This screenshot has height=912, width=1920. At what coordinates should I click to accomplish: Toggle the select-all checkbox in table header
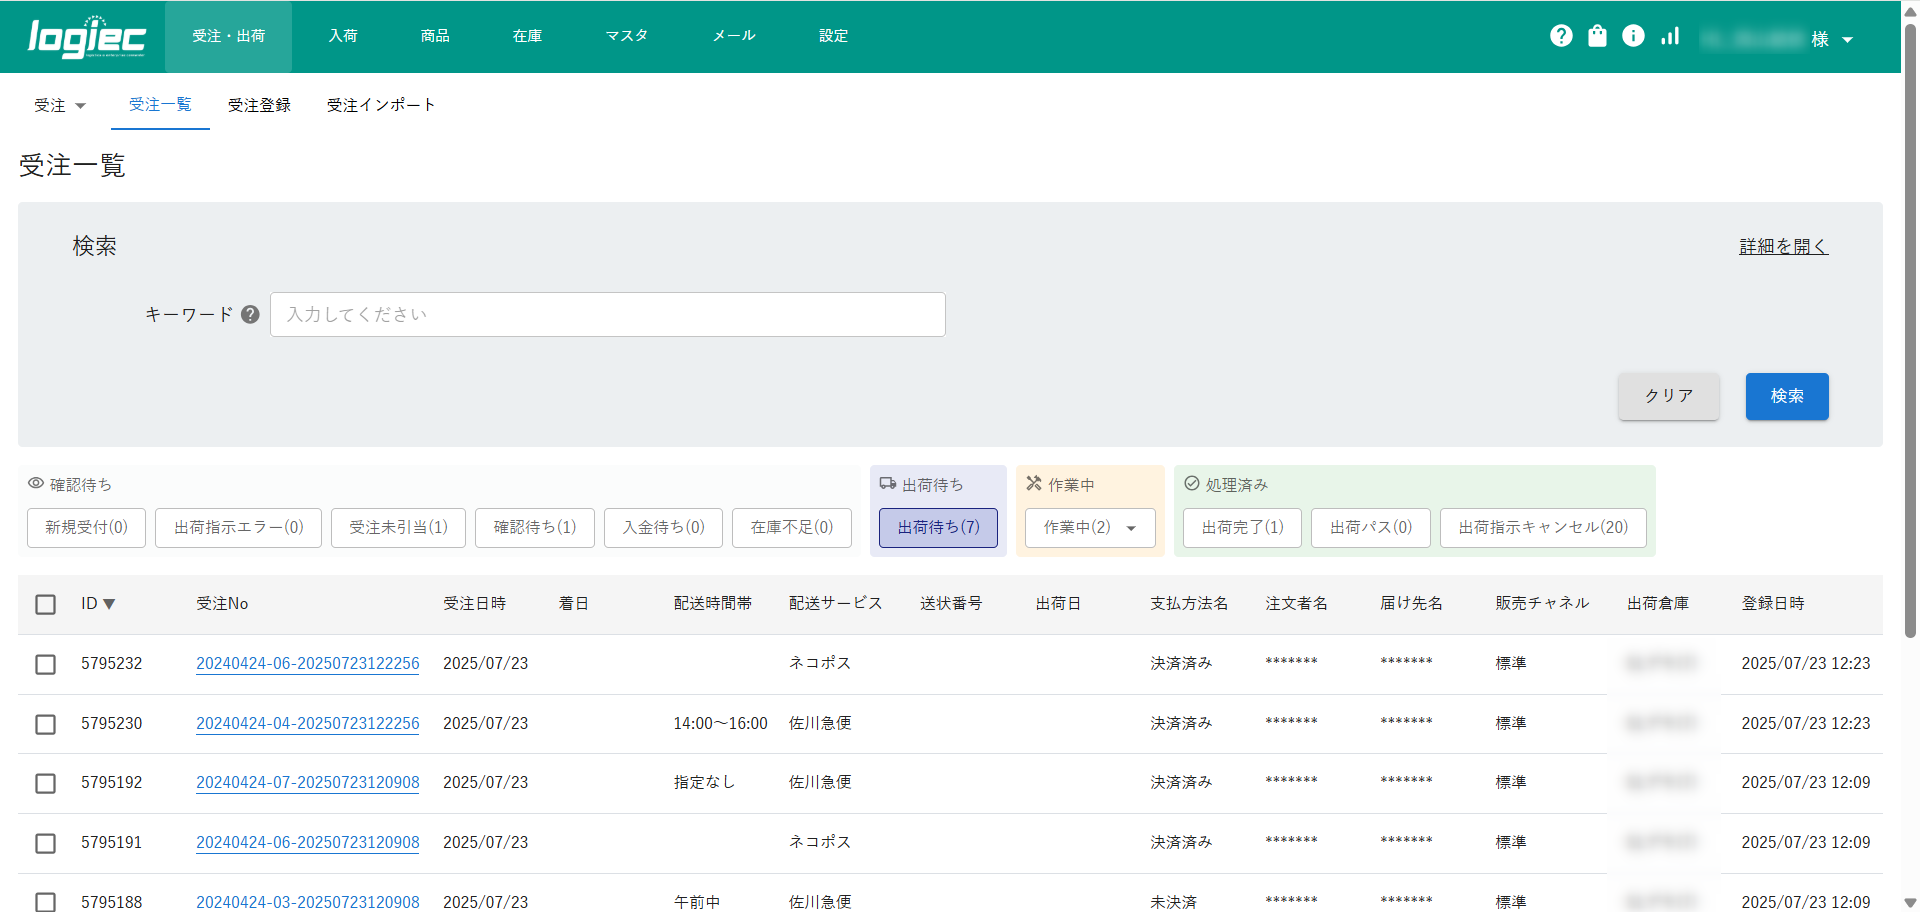tap(45, 604)
